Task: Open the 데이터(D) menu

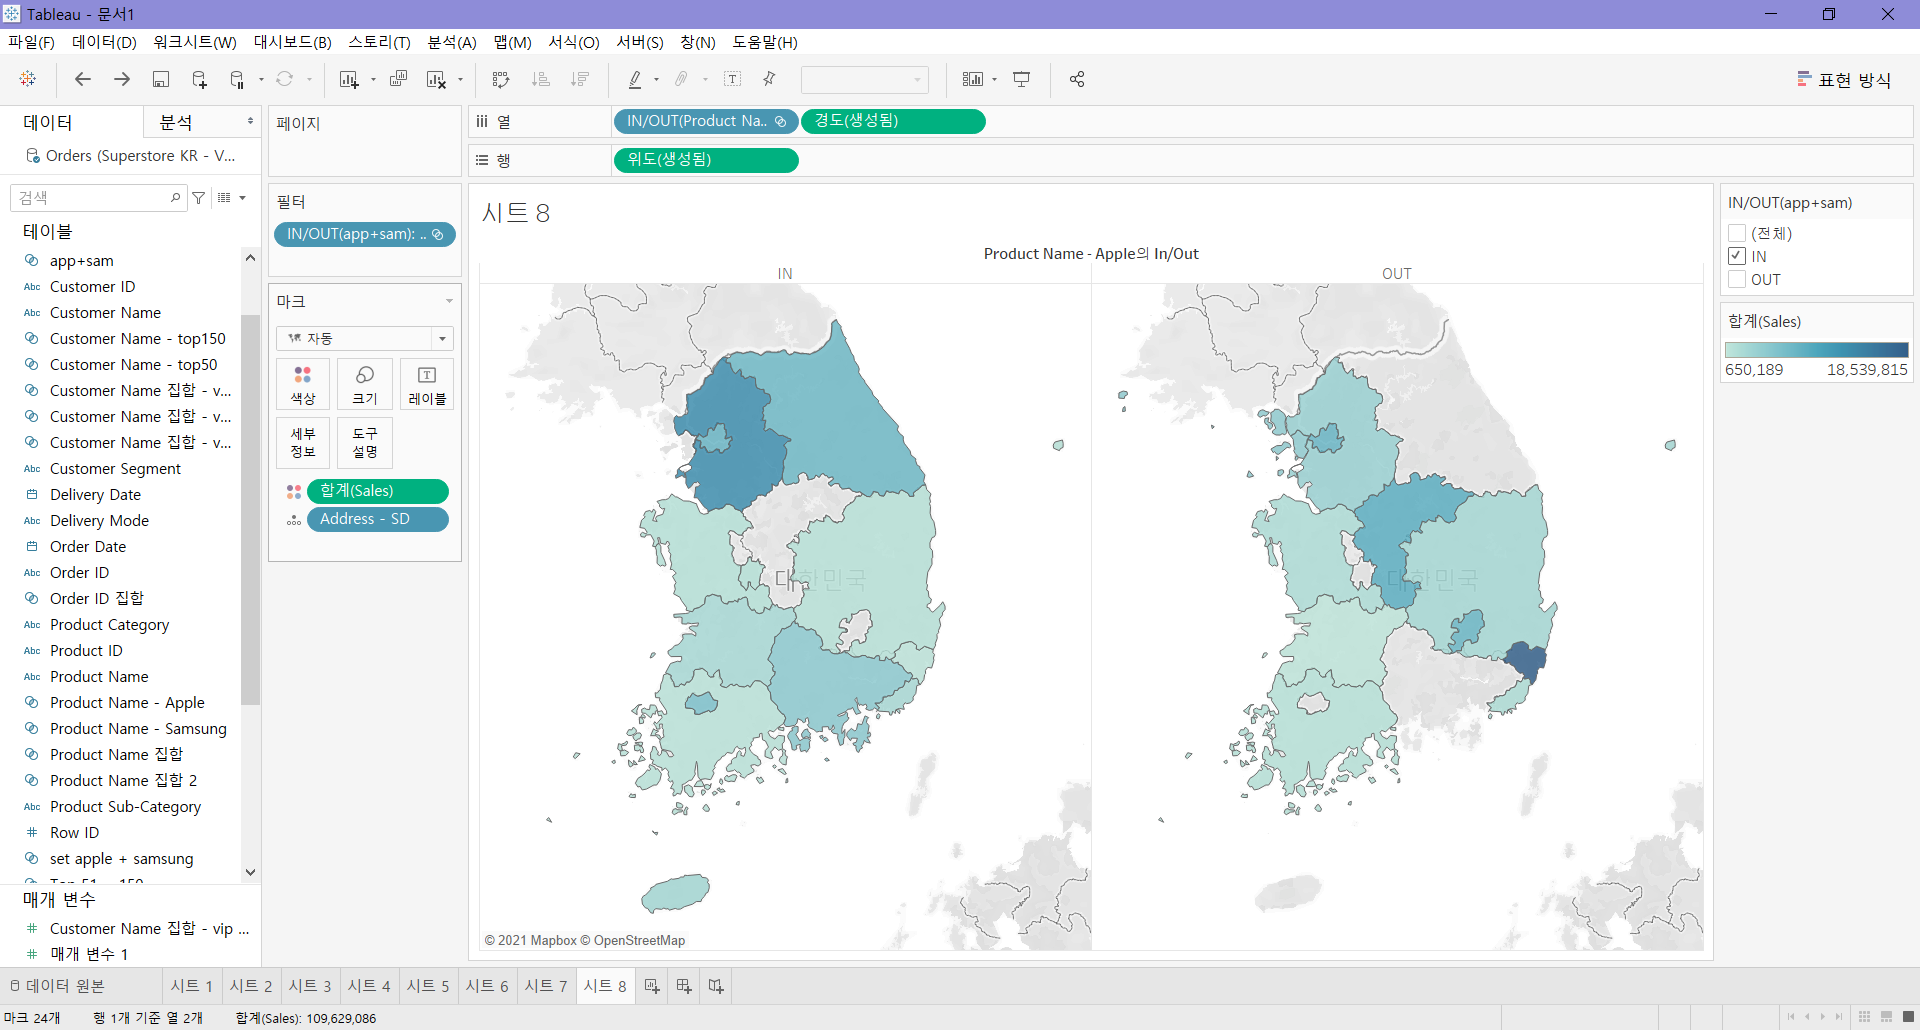Action: point(104,42)
